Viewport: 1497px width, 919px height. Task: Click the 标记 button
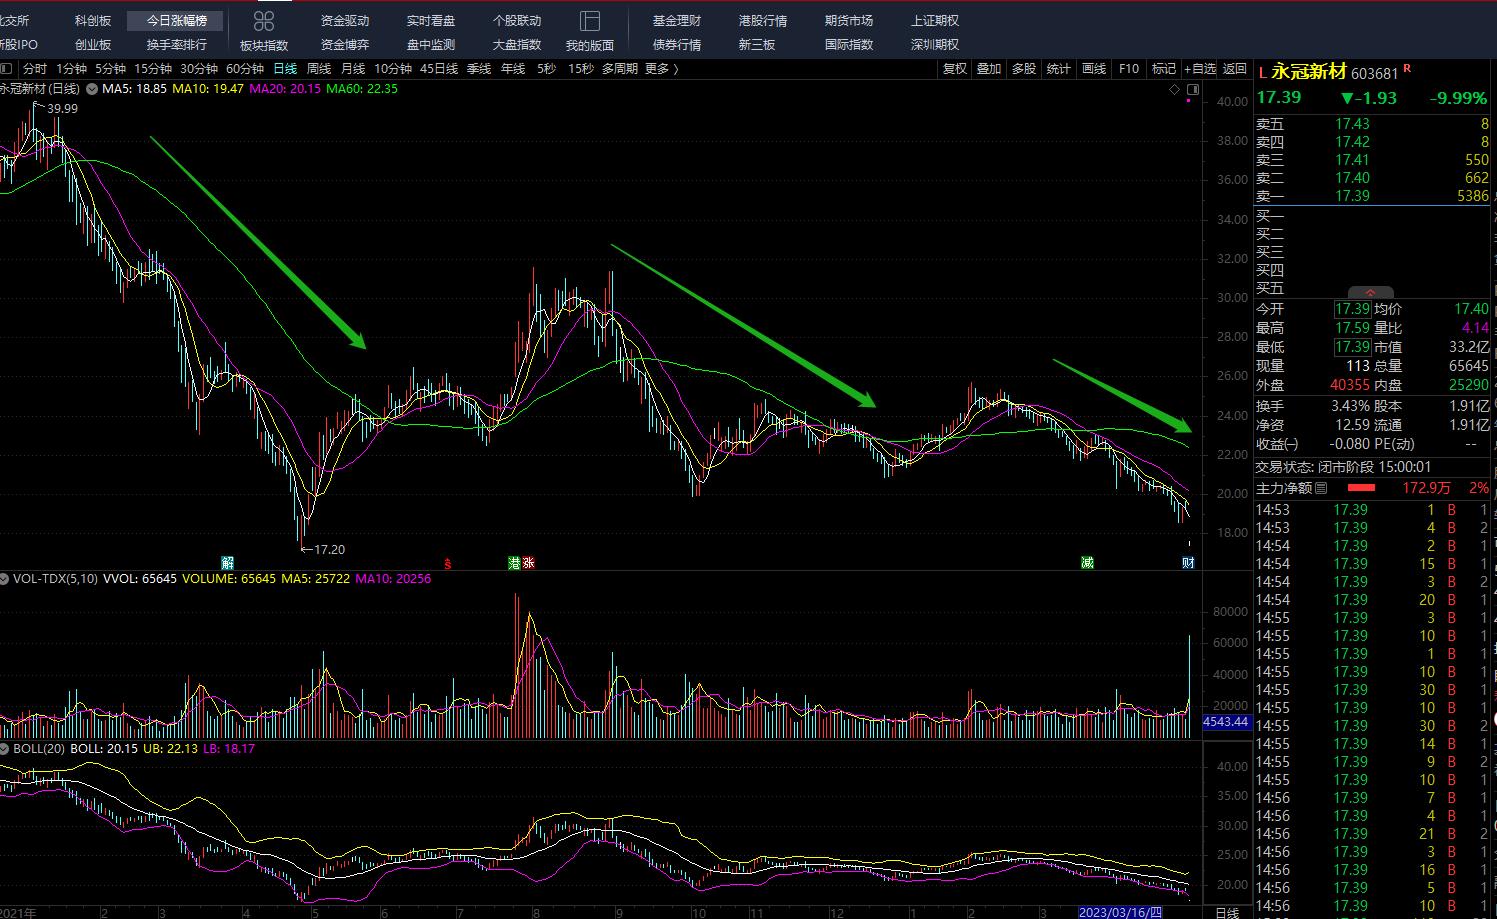(1164, 69)
